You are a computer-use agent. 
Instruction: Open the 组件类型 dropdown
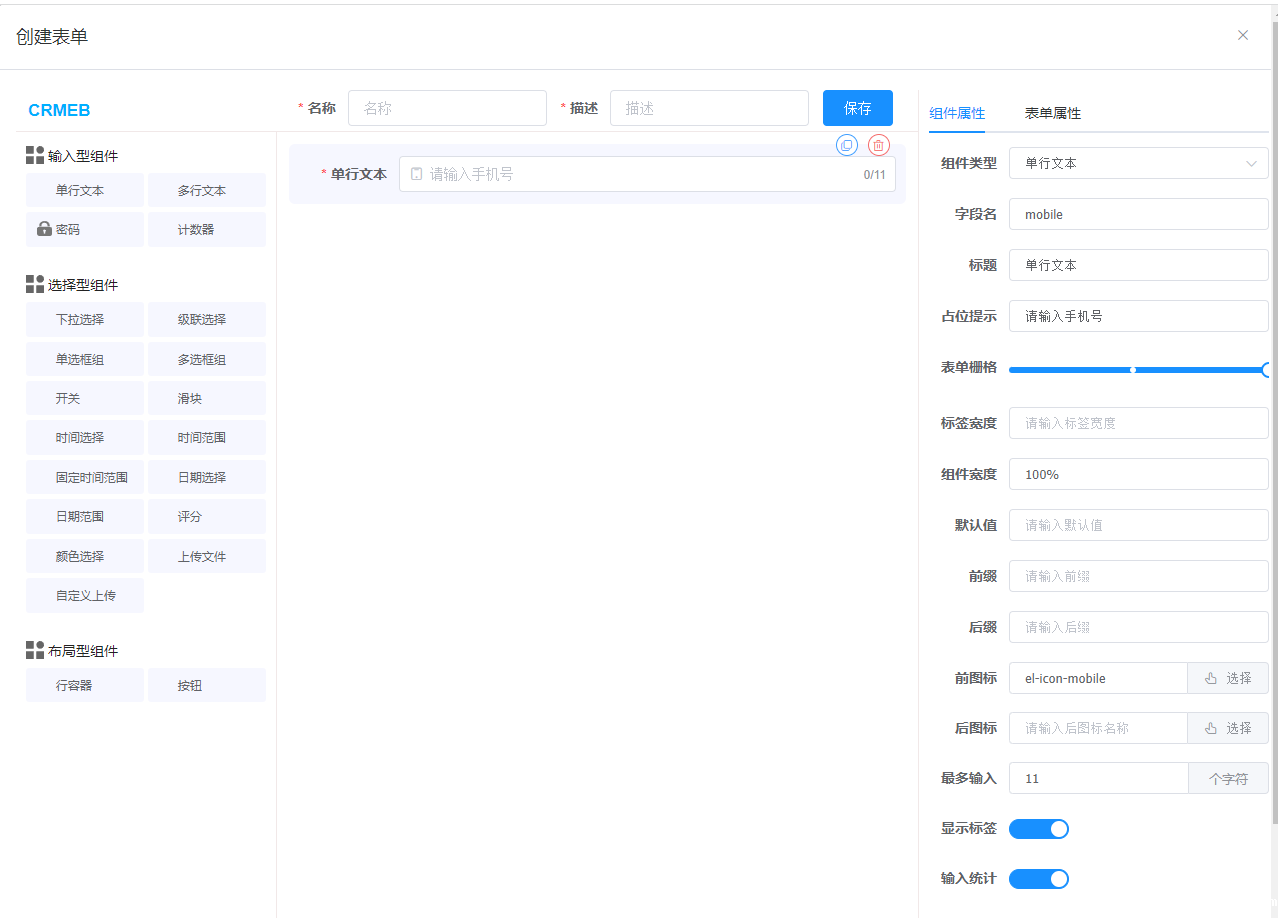click(x=1138, y=163)
